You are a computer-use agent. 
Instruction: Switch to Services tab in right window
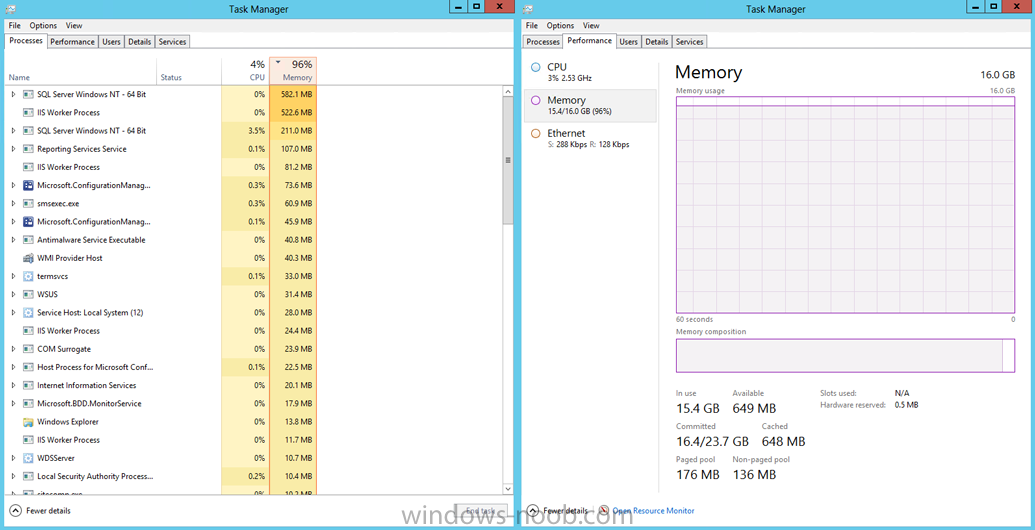point(690,42)
